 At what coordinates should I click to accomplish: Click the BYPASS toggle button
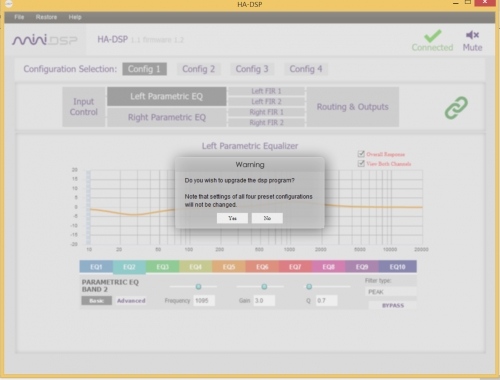tap(393, 305)
